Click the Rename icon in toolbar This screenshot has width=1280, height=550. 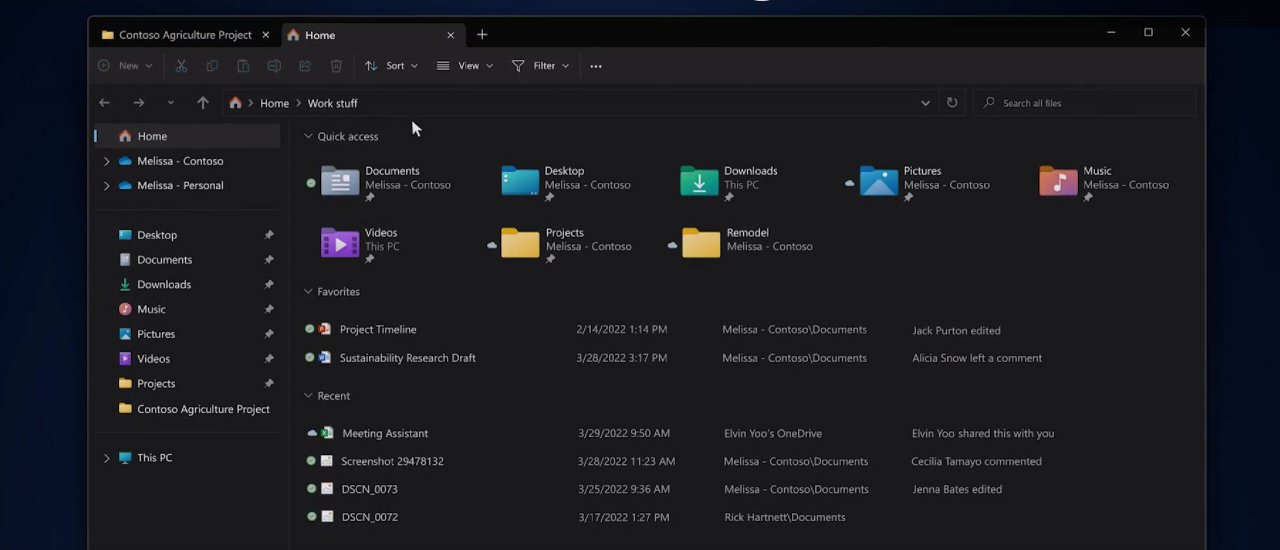point(274,66)
